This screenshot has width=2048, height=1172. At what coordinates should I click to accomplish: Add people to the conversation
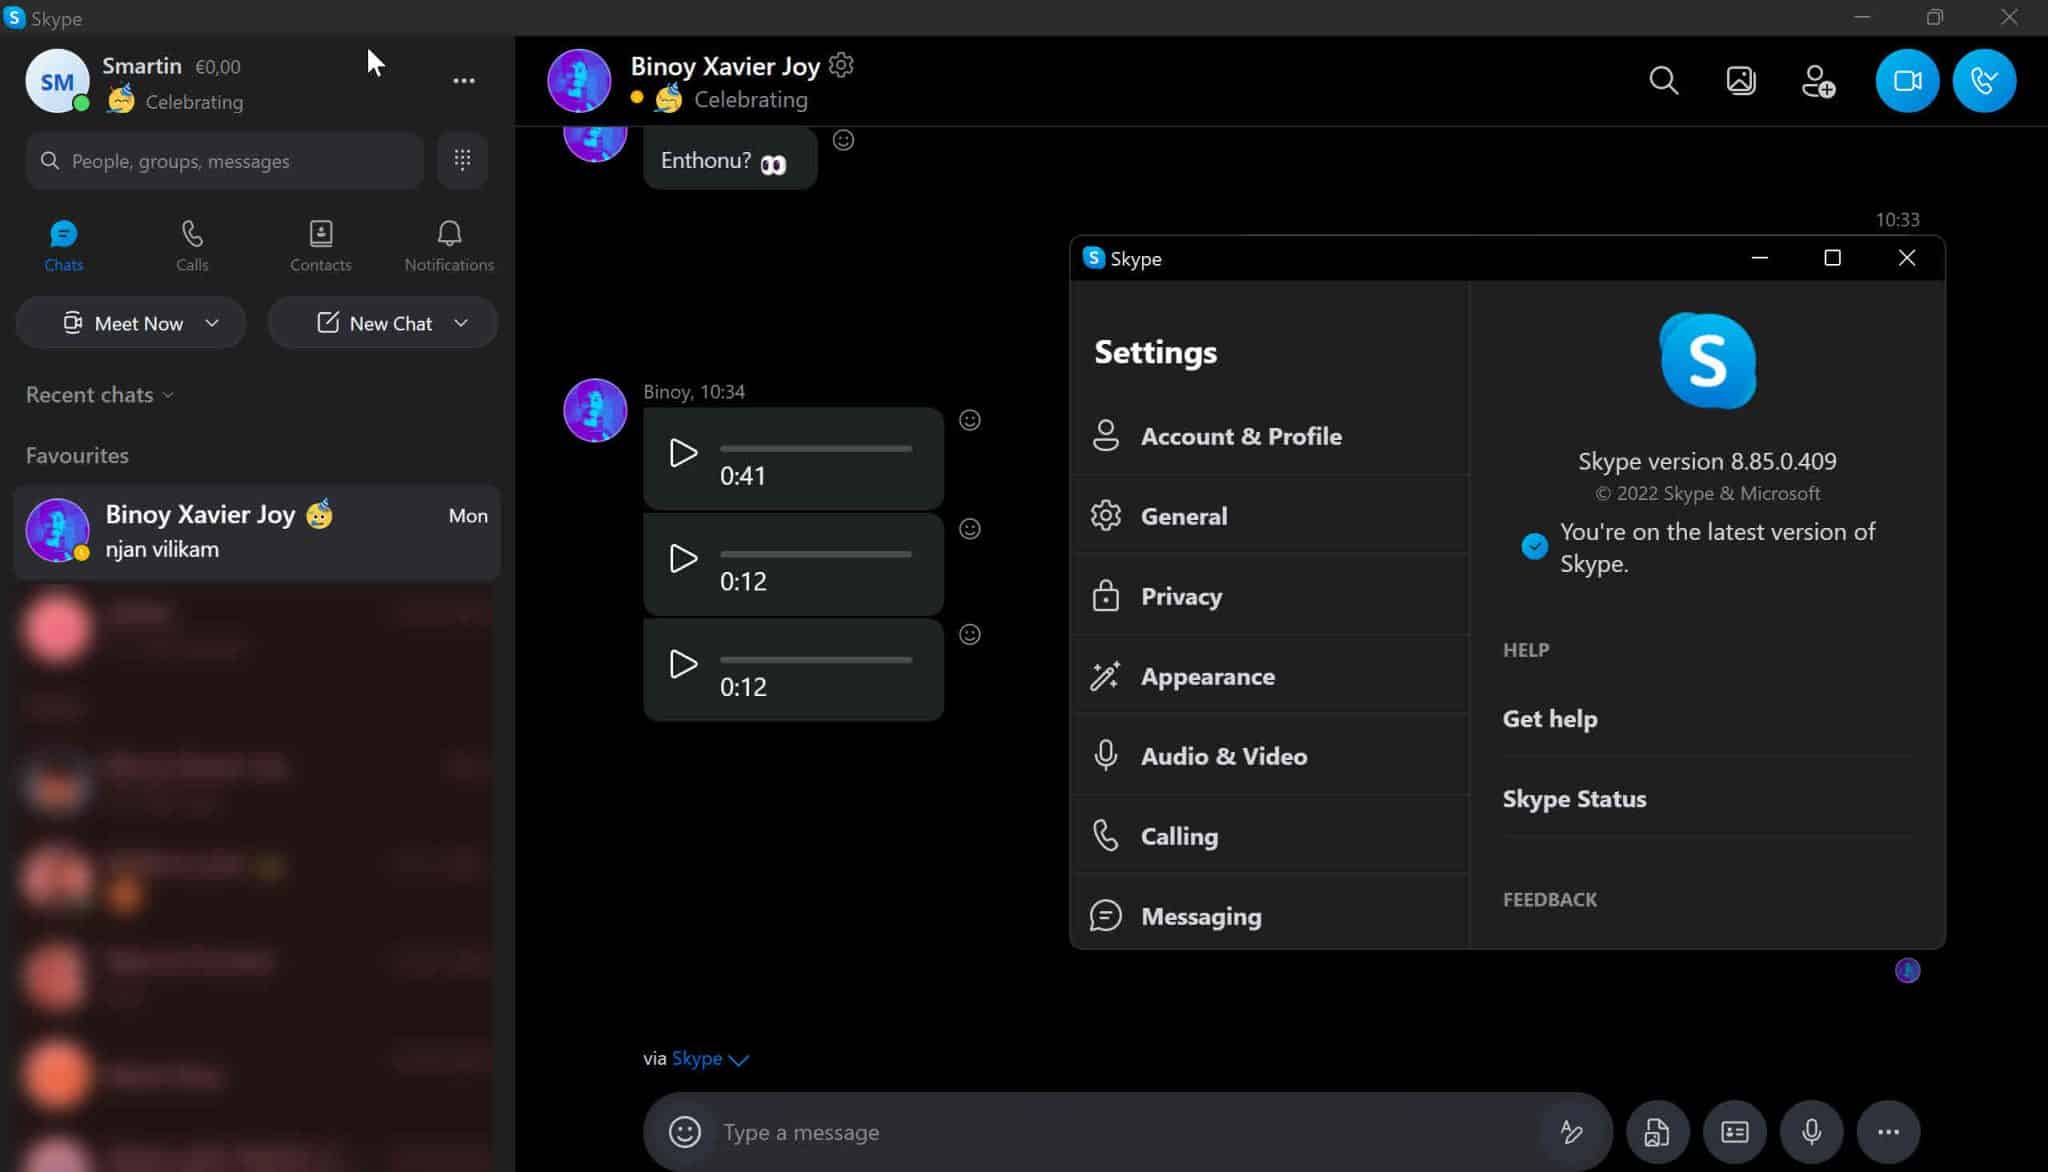click(1818, 81)
